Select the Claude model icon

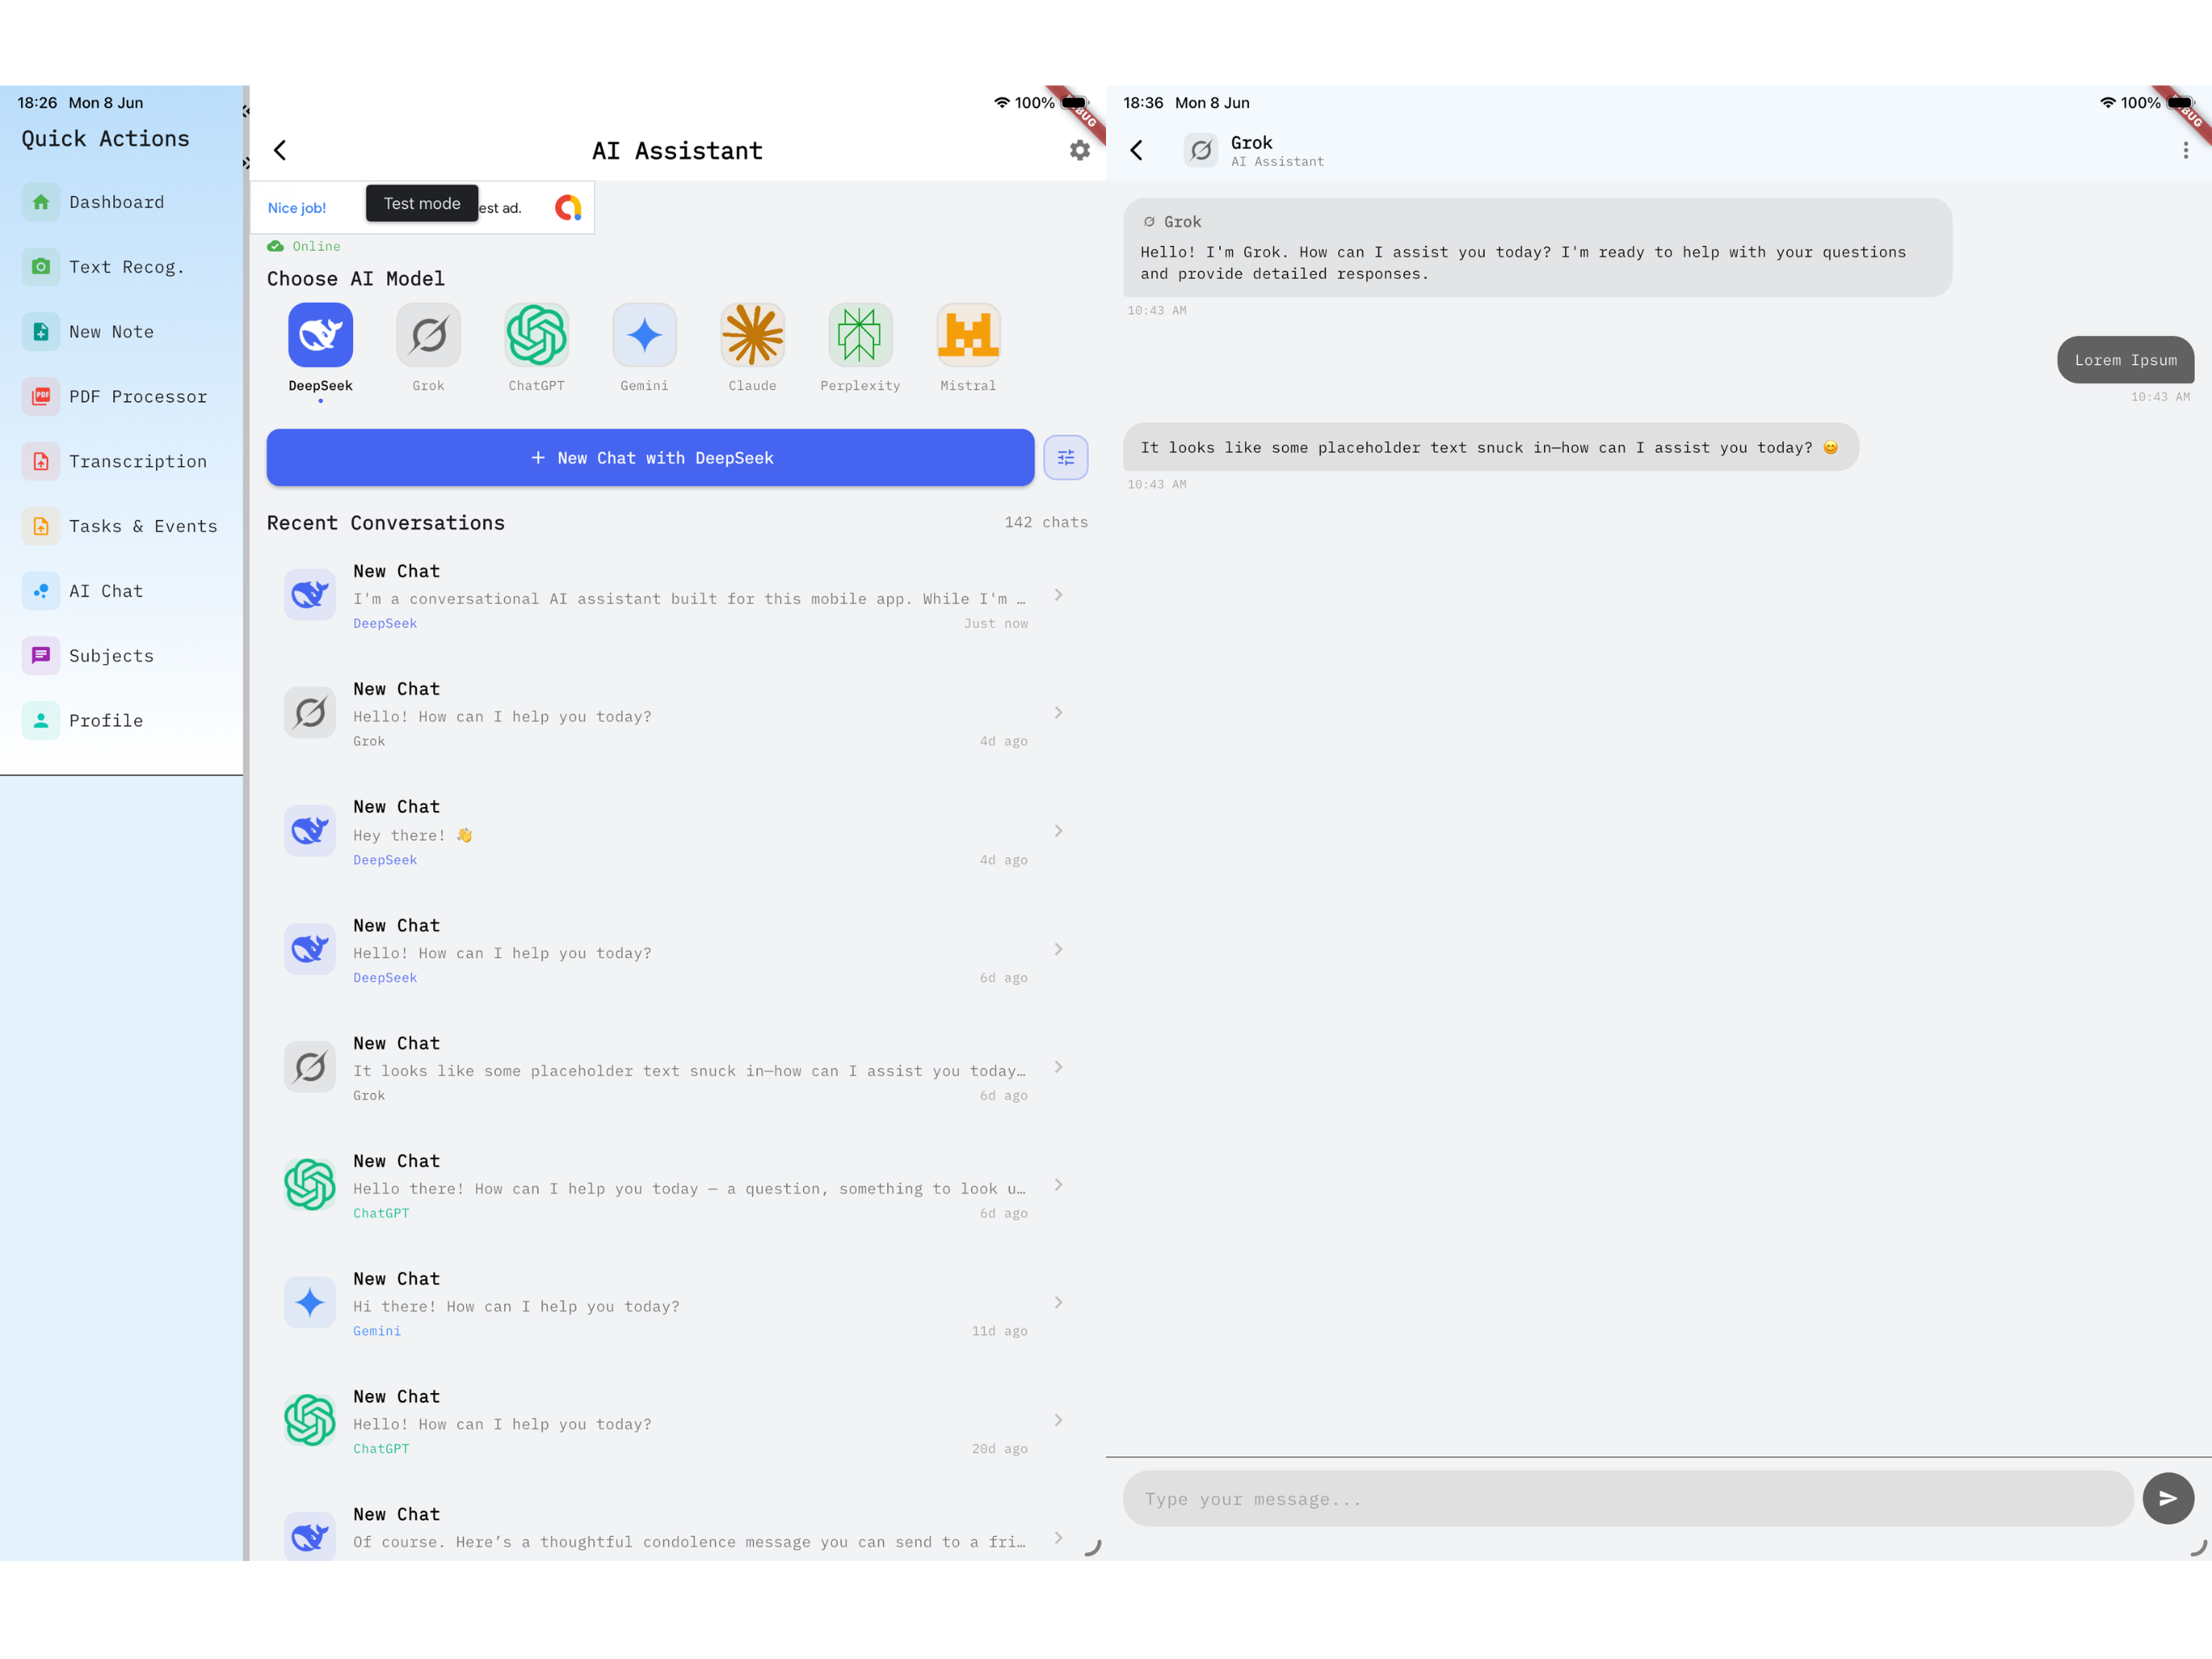tap(752, 335)
